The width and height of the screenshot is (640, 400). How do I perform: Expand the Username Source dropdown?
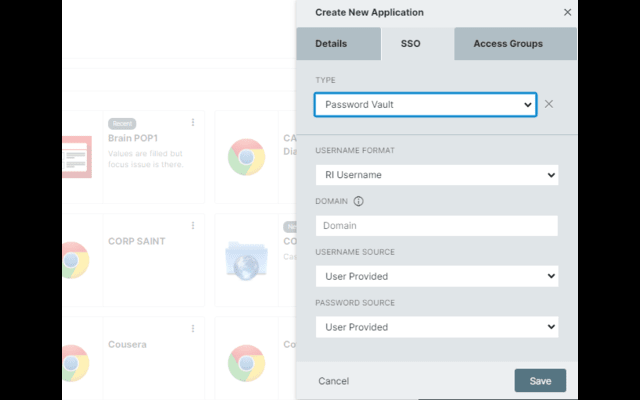tap(436, 276)
